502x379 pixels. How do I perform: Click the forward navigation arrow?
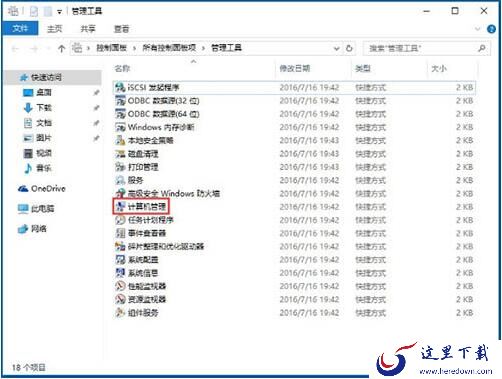tap(34, 49)
